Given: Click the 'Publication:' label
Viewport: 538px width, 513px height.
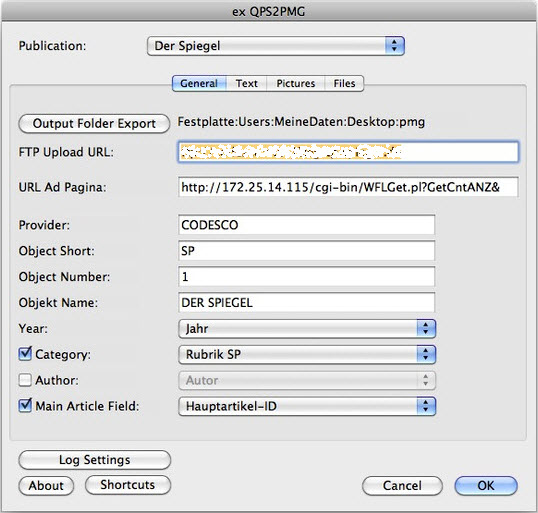Looking at the screenshot, I should point(52,46).
